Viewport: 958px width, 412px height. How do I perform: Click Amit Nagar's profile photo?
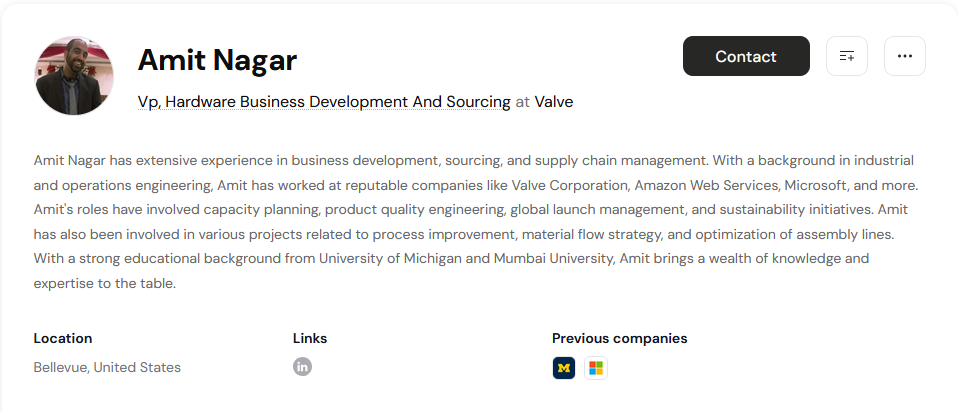tap(74, 75)
